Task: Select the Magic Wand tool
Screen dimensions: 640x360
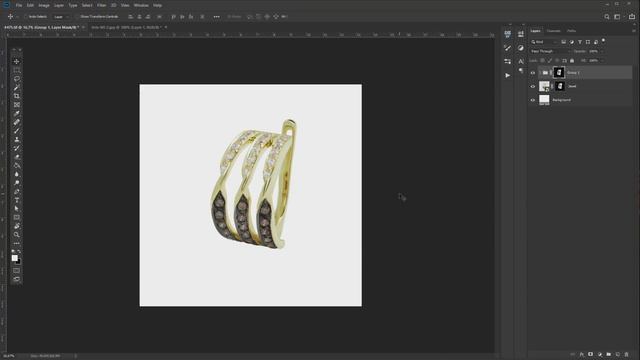Action: (16, 87)
